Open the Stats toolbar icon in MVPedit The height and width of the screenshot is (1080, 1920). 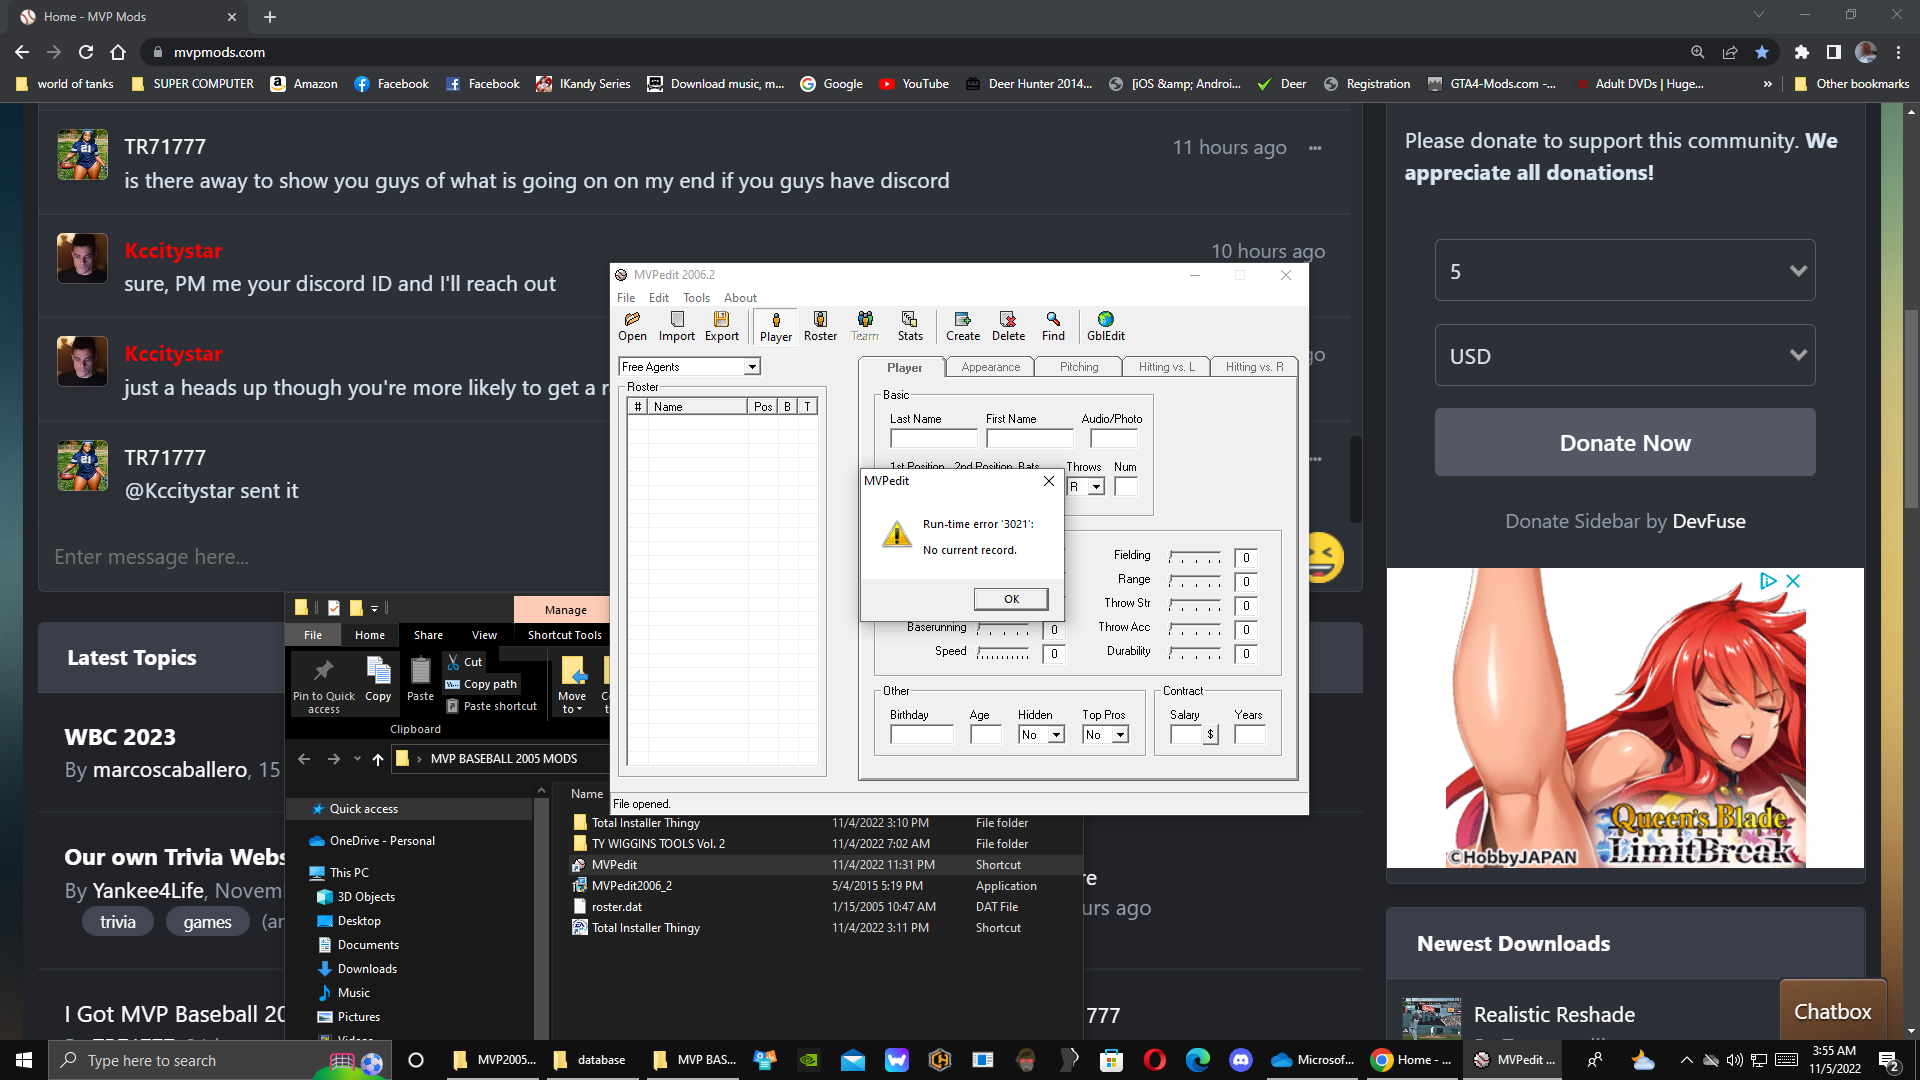point(910,326)
